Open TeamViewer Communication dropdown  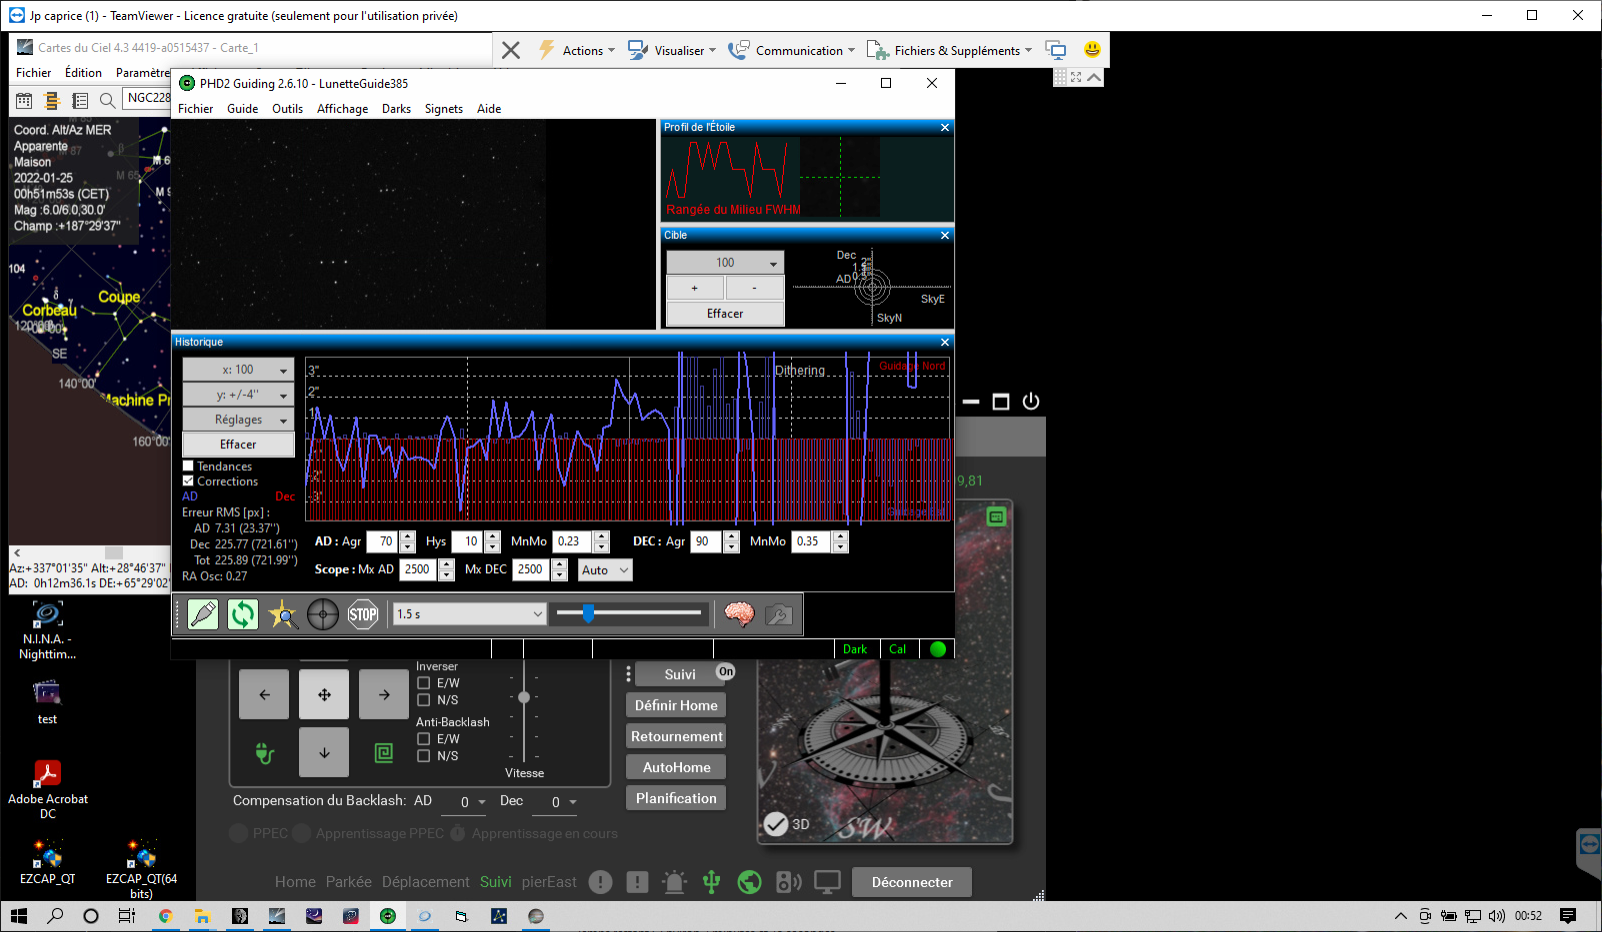792,50
